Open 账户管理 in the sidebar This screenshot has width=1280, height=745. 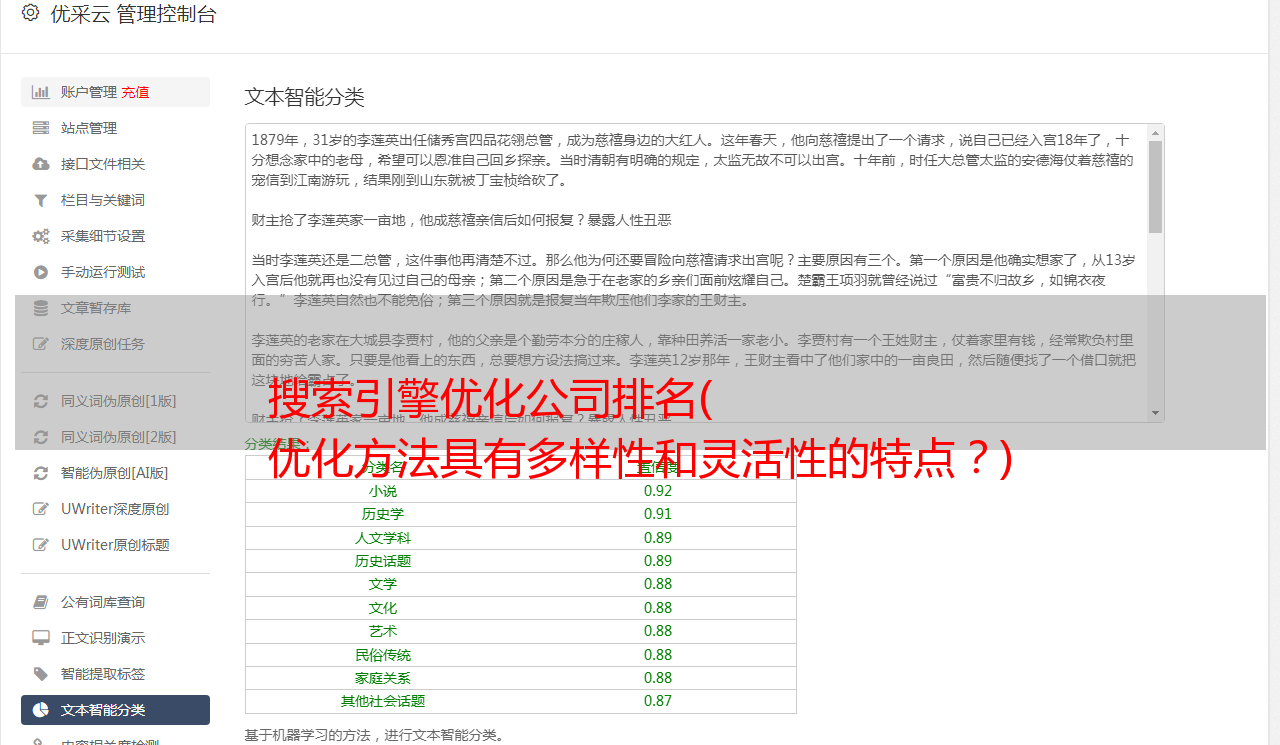(90, 92)
